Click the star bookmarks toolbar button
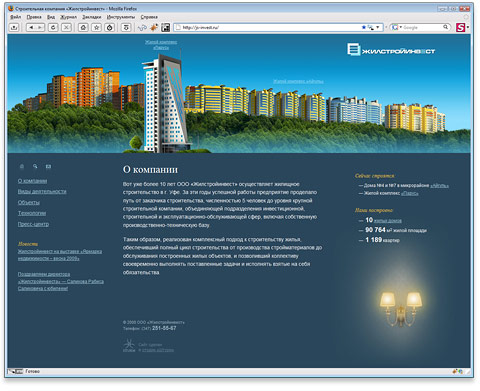Image resolution: width=480 pixels, height=391 pixels. [x=96, y=27]
